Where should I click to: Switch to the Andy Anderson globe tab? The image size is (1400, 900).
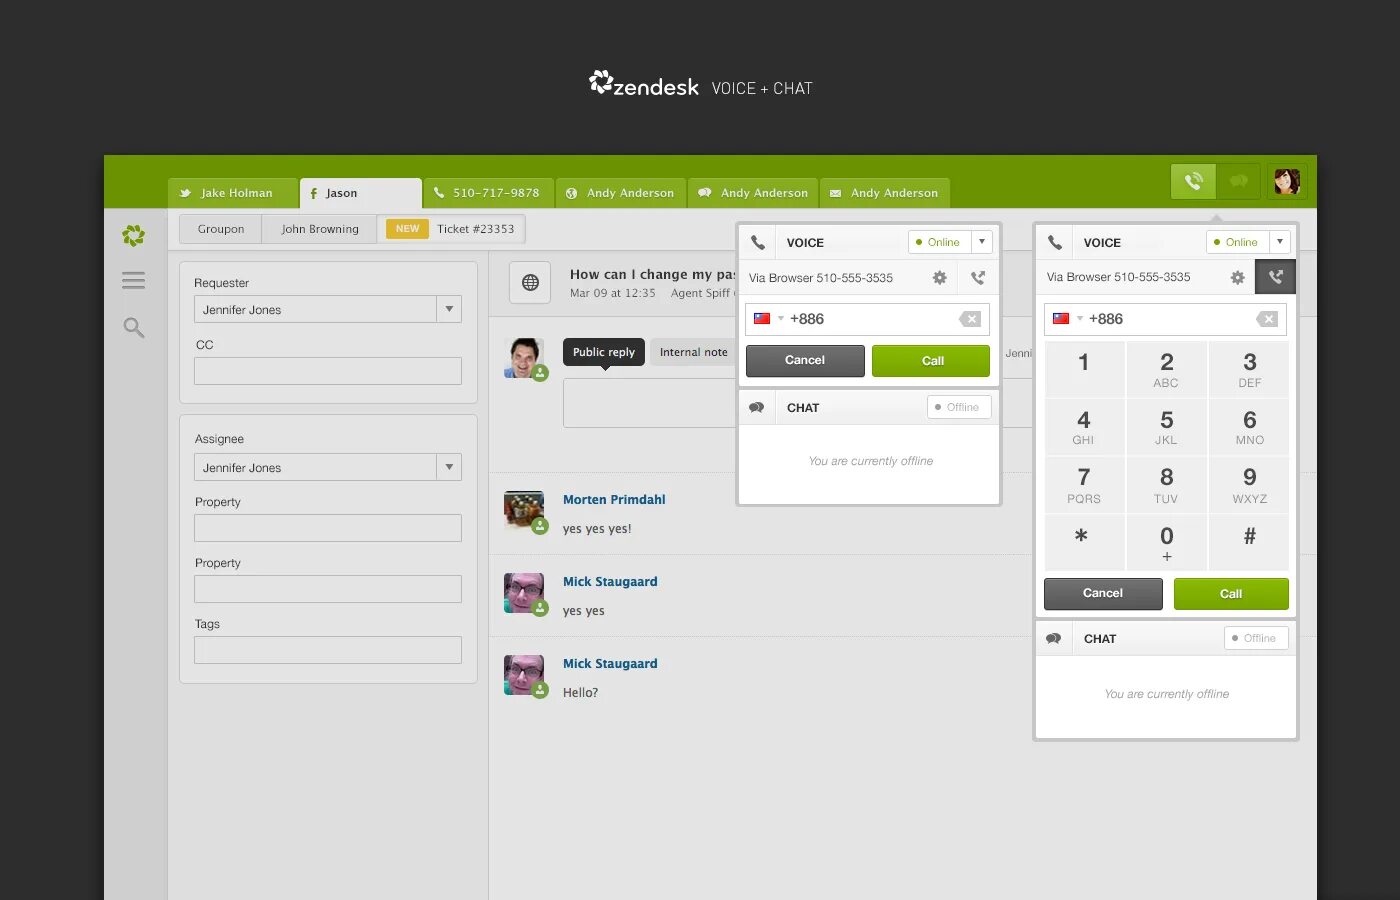click(x=621, y=193)
